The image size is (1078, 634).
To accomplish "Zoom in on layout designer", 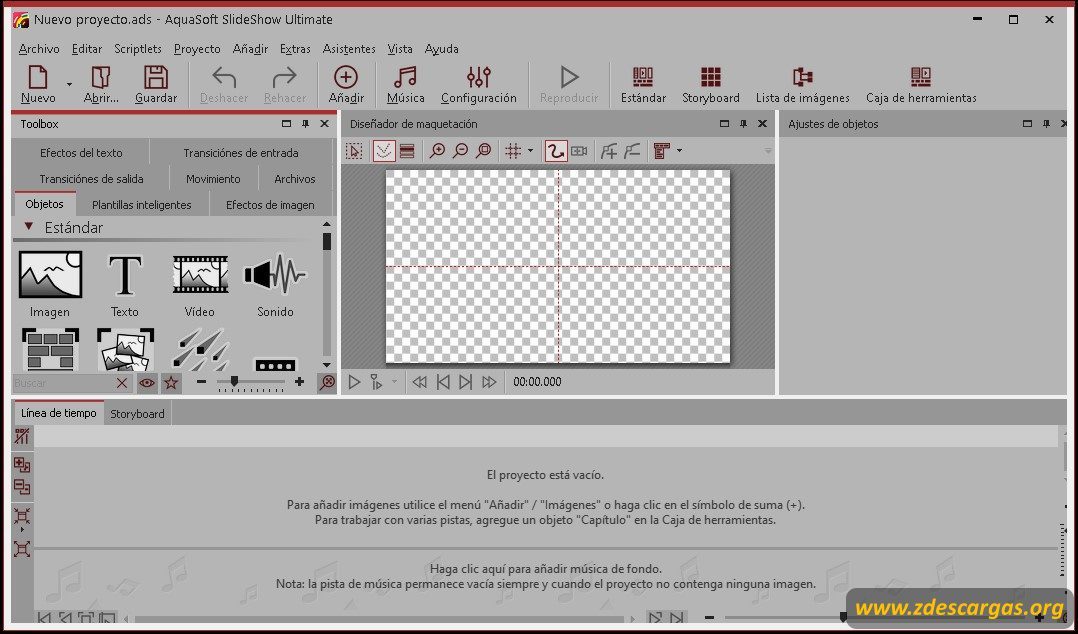I will (437, 151).
